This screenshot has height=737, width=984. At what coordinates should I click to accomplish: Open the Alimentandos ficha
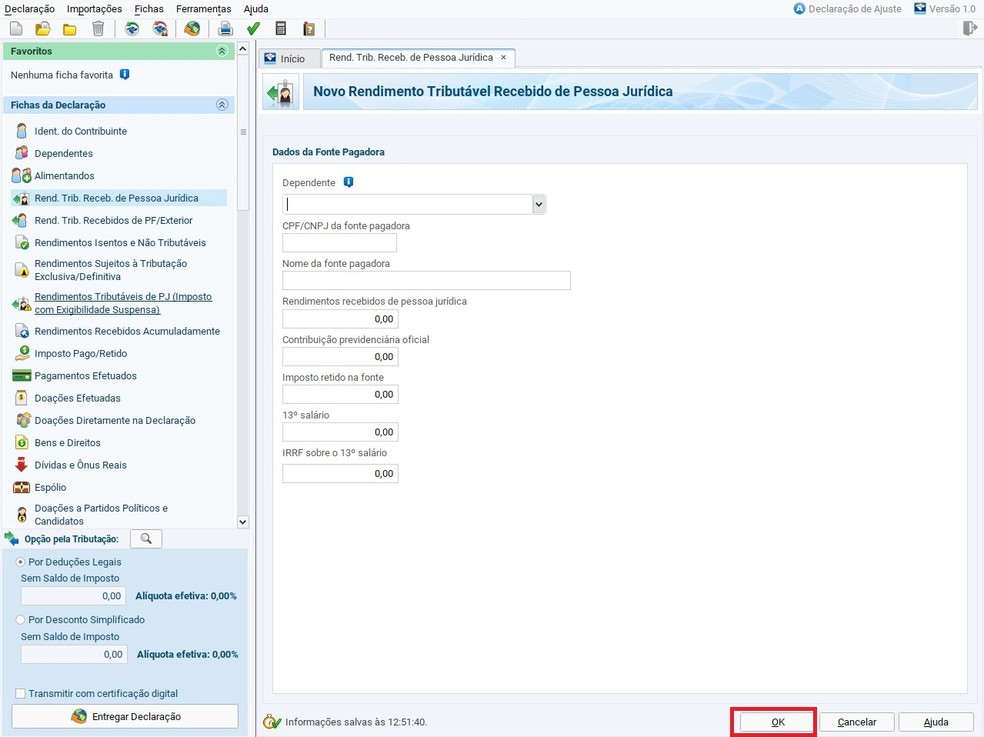[x=64, y=176]
